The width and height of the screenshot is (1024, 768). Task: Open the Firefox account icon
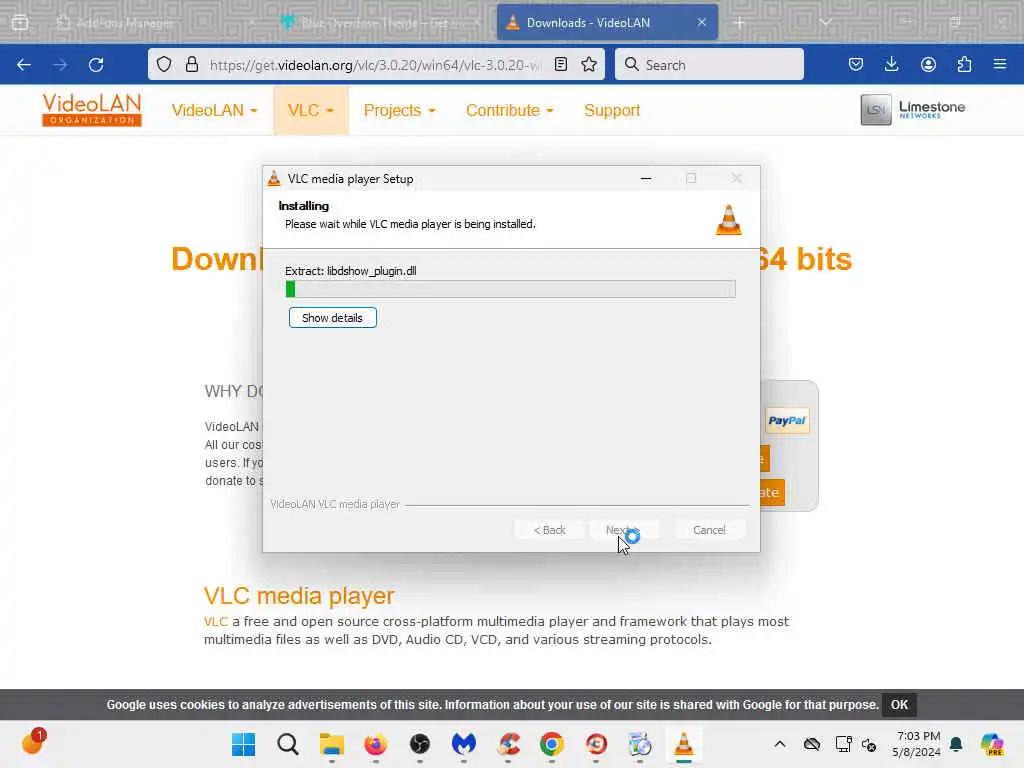point(928,64)
